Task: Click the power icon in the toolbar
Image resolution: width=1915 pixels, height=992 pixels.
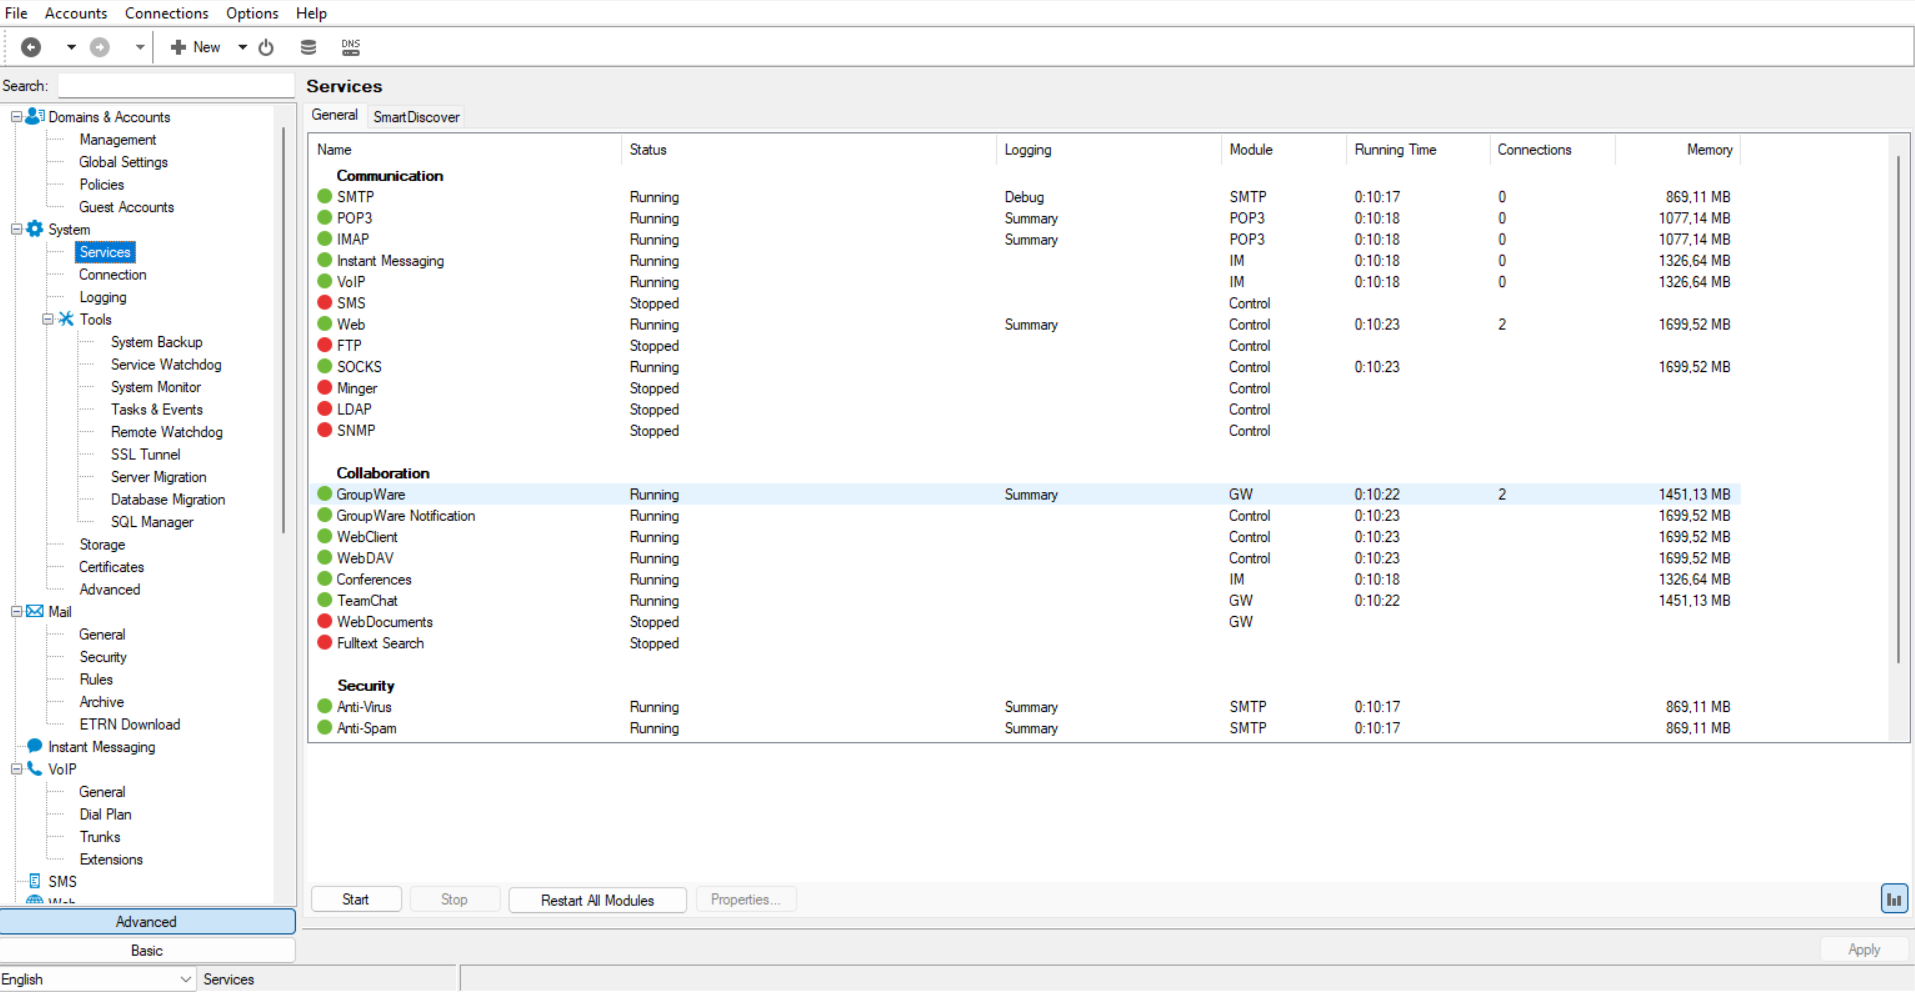Action: point(266,47)
